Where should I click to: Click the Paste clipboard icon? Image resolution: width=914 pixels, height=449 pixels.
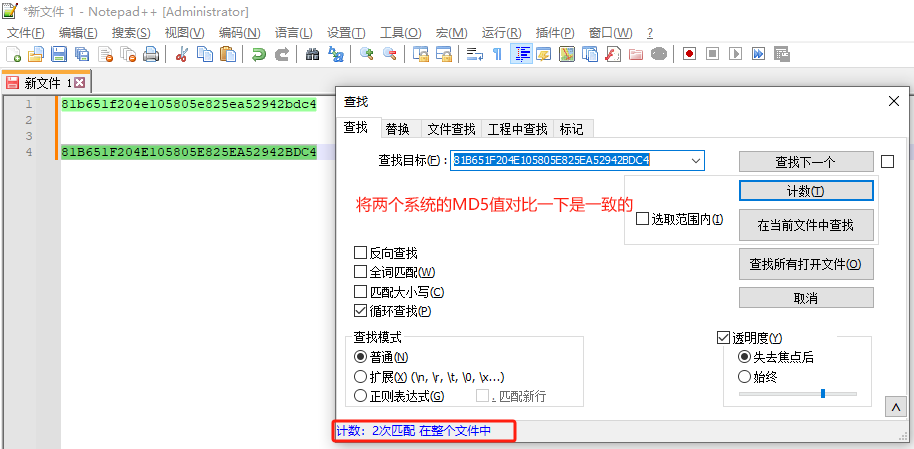click(227, 54)
